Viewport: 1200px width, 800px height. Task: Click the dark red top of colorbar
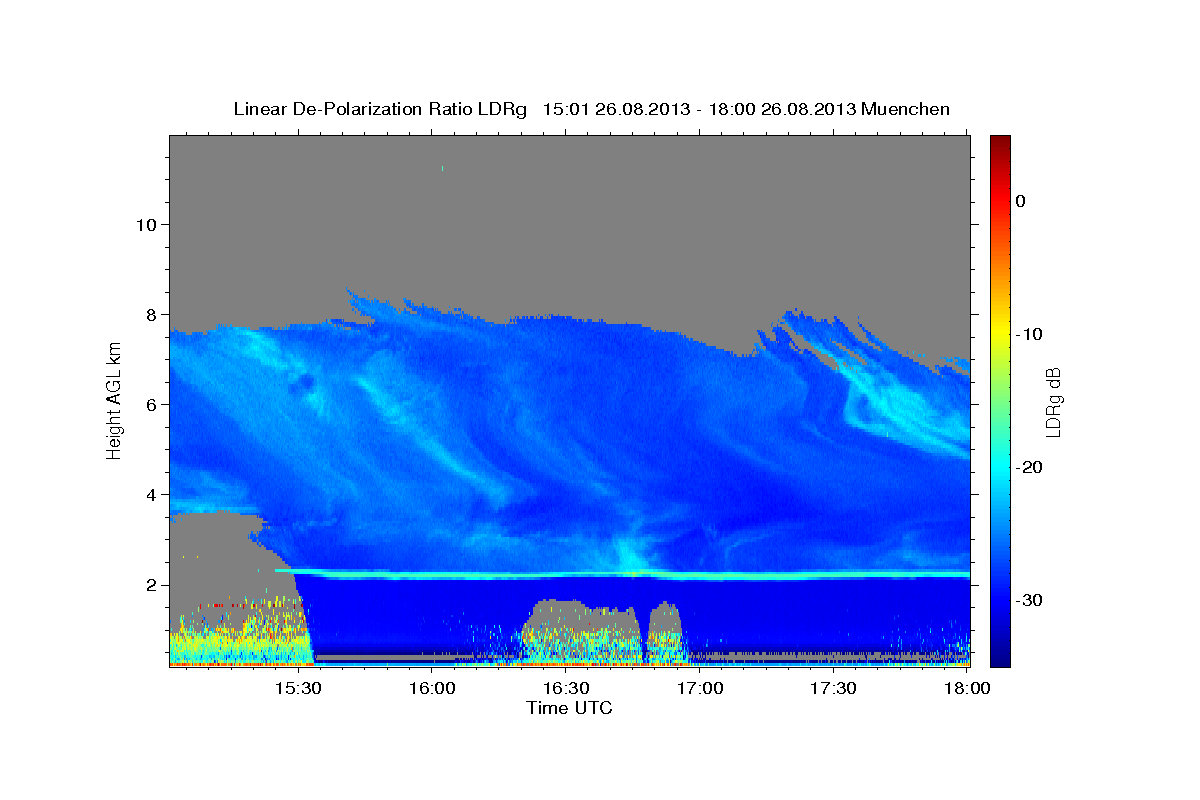(1000, 142)
